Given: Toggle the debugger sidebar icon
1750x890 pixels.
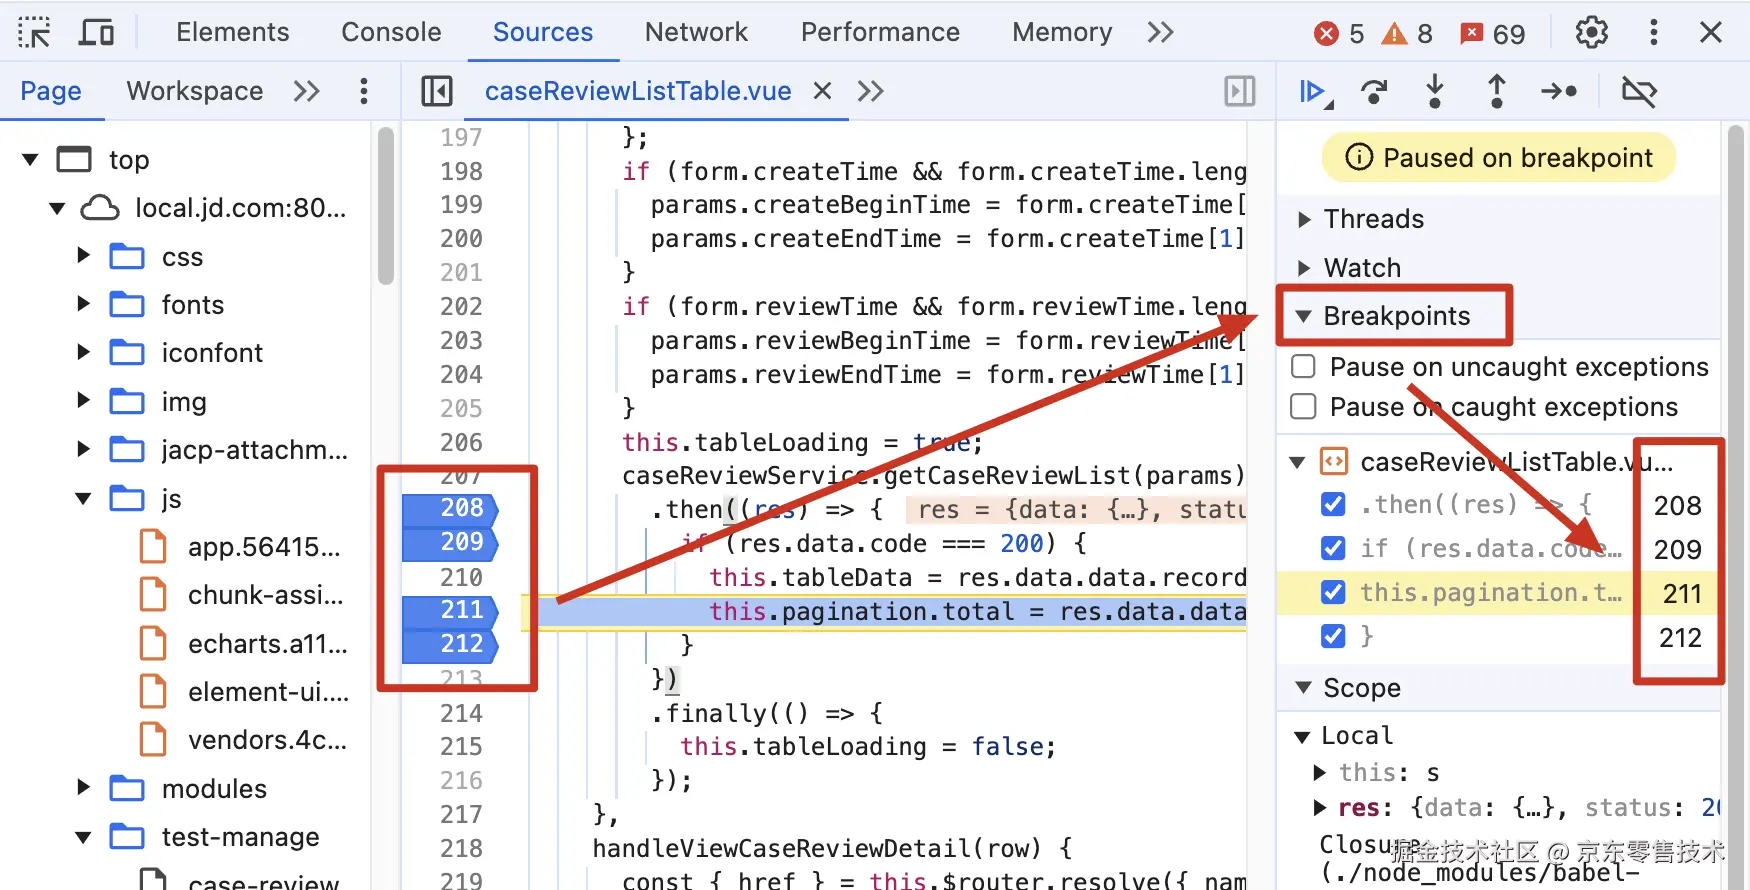Looking at the screenshot, I should point(1240,91).
